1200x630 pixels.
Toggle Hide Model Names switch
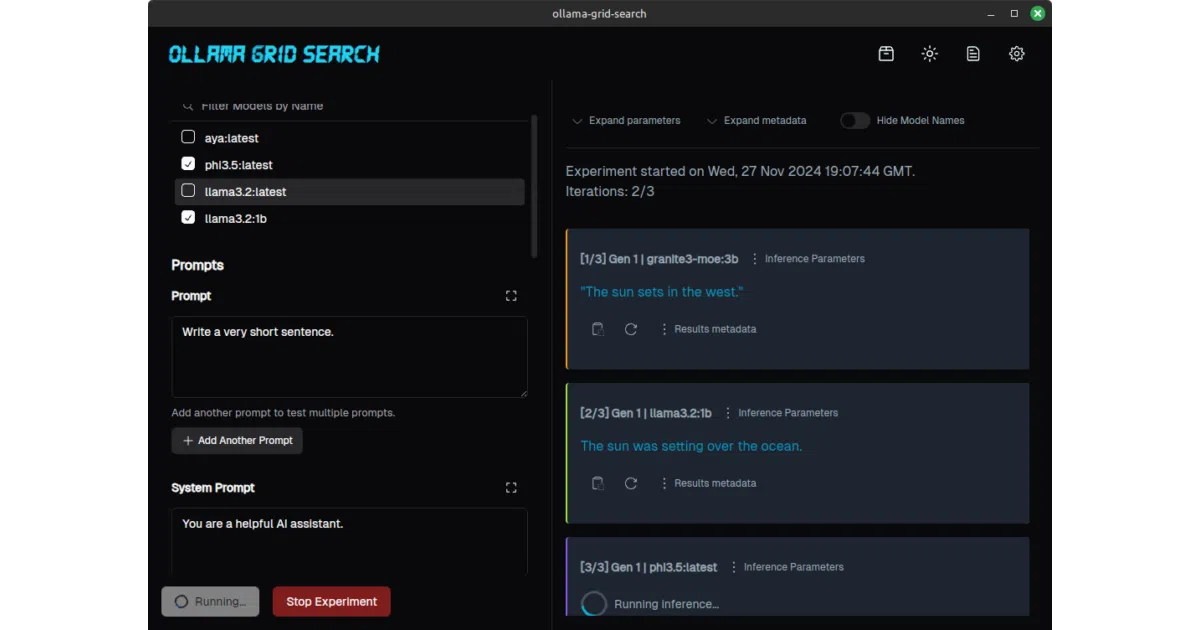854,120
